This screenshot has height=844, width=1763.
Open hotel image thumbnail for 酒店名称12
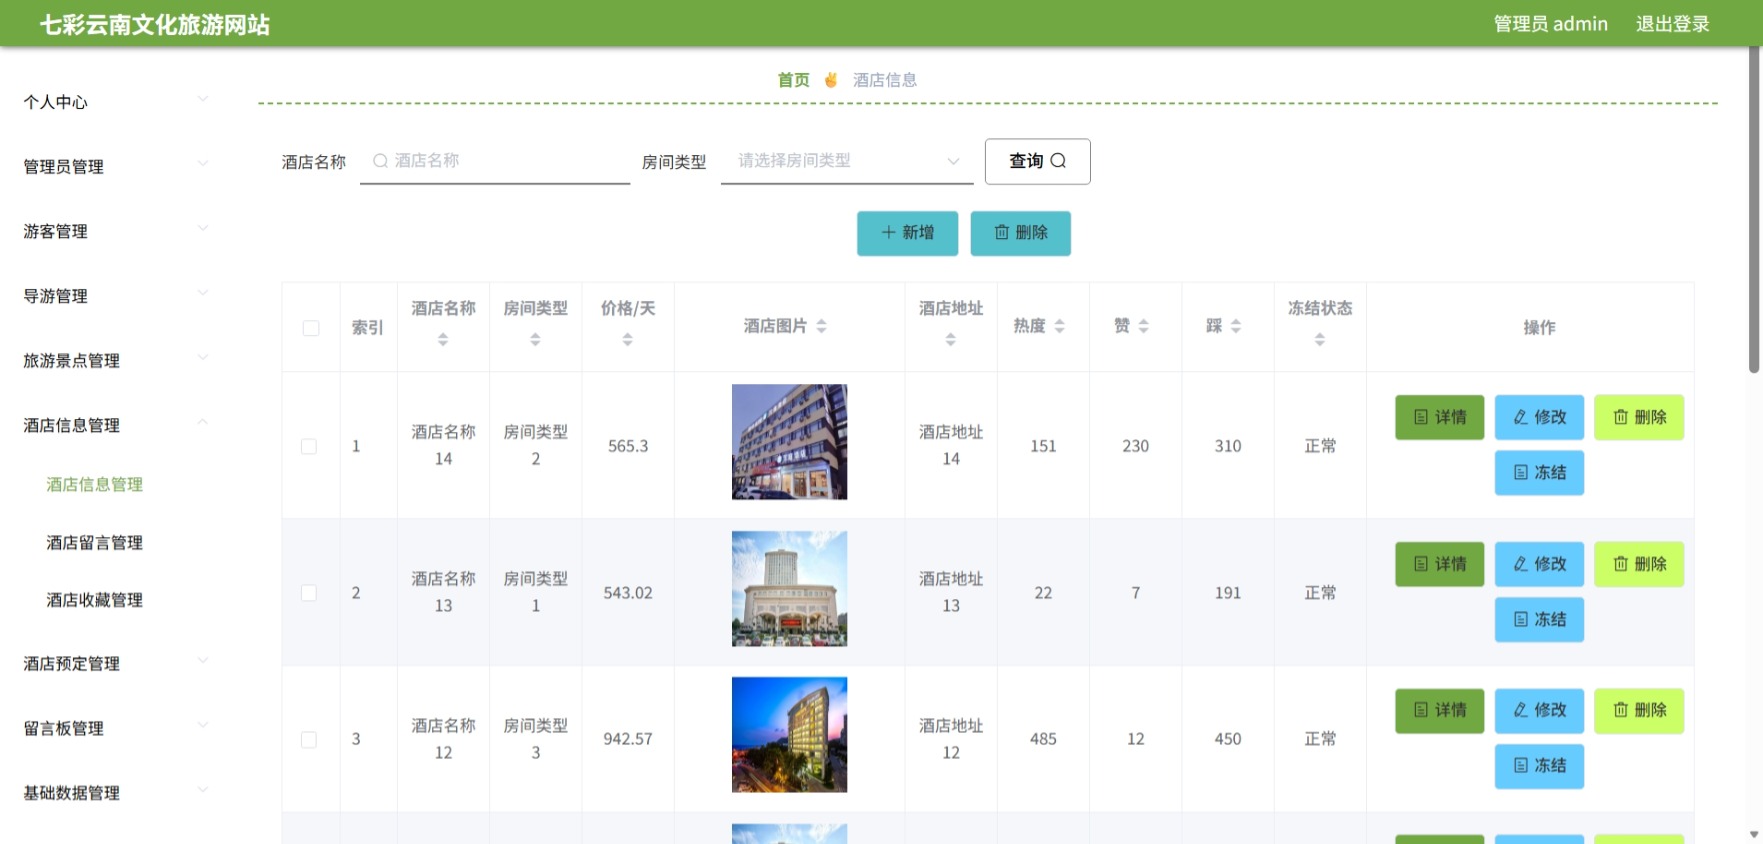pos(789,735)
